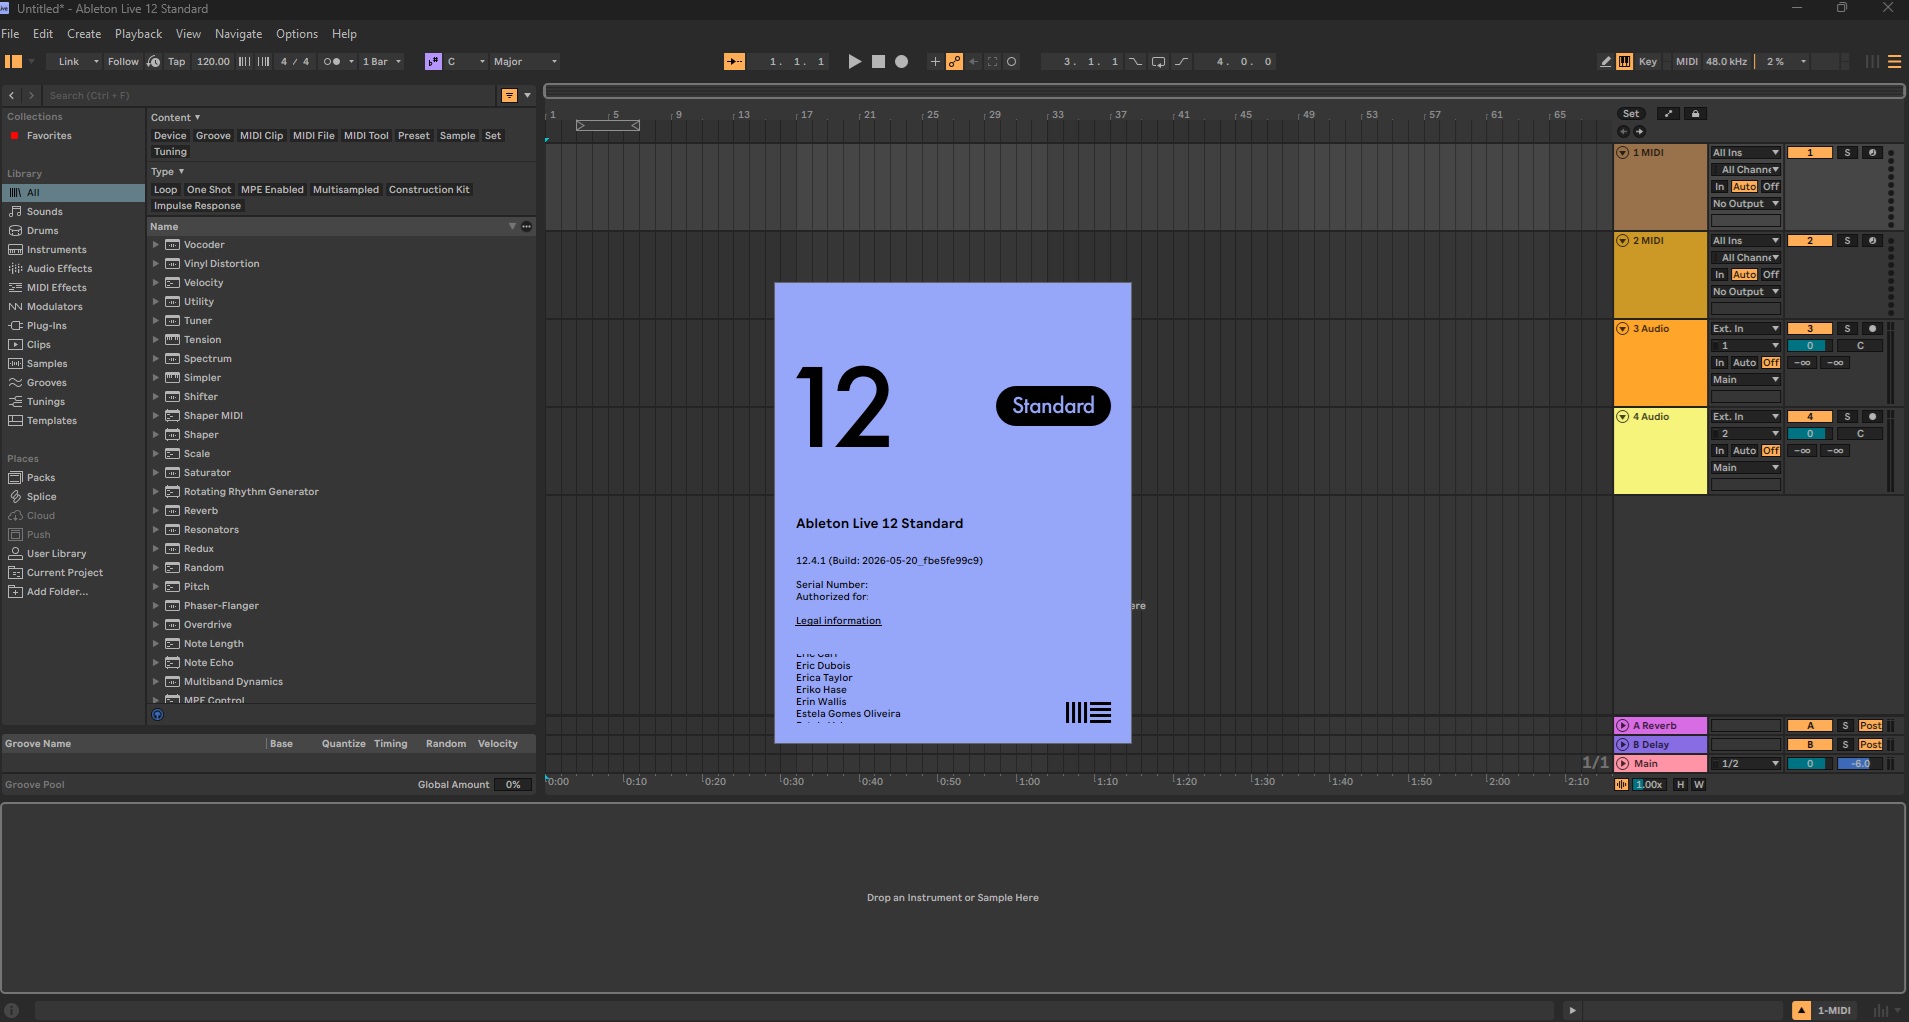Filter browser by One Shot type
The width and height of the screenshot is (1909, 1022).
[x=208, y=190]
